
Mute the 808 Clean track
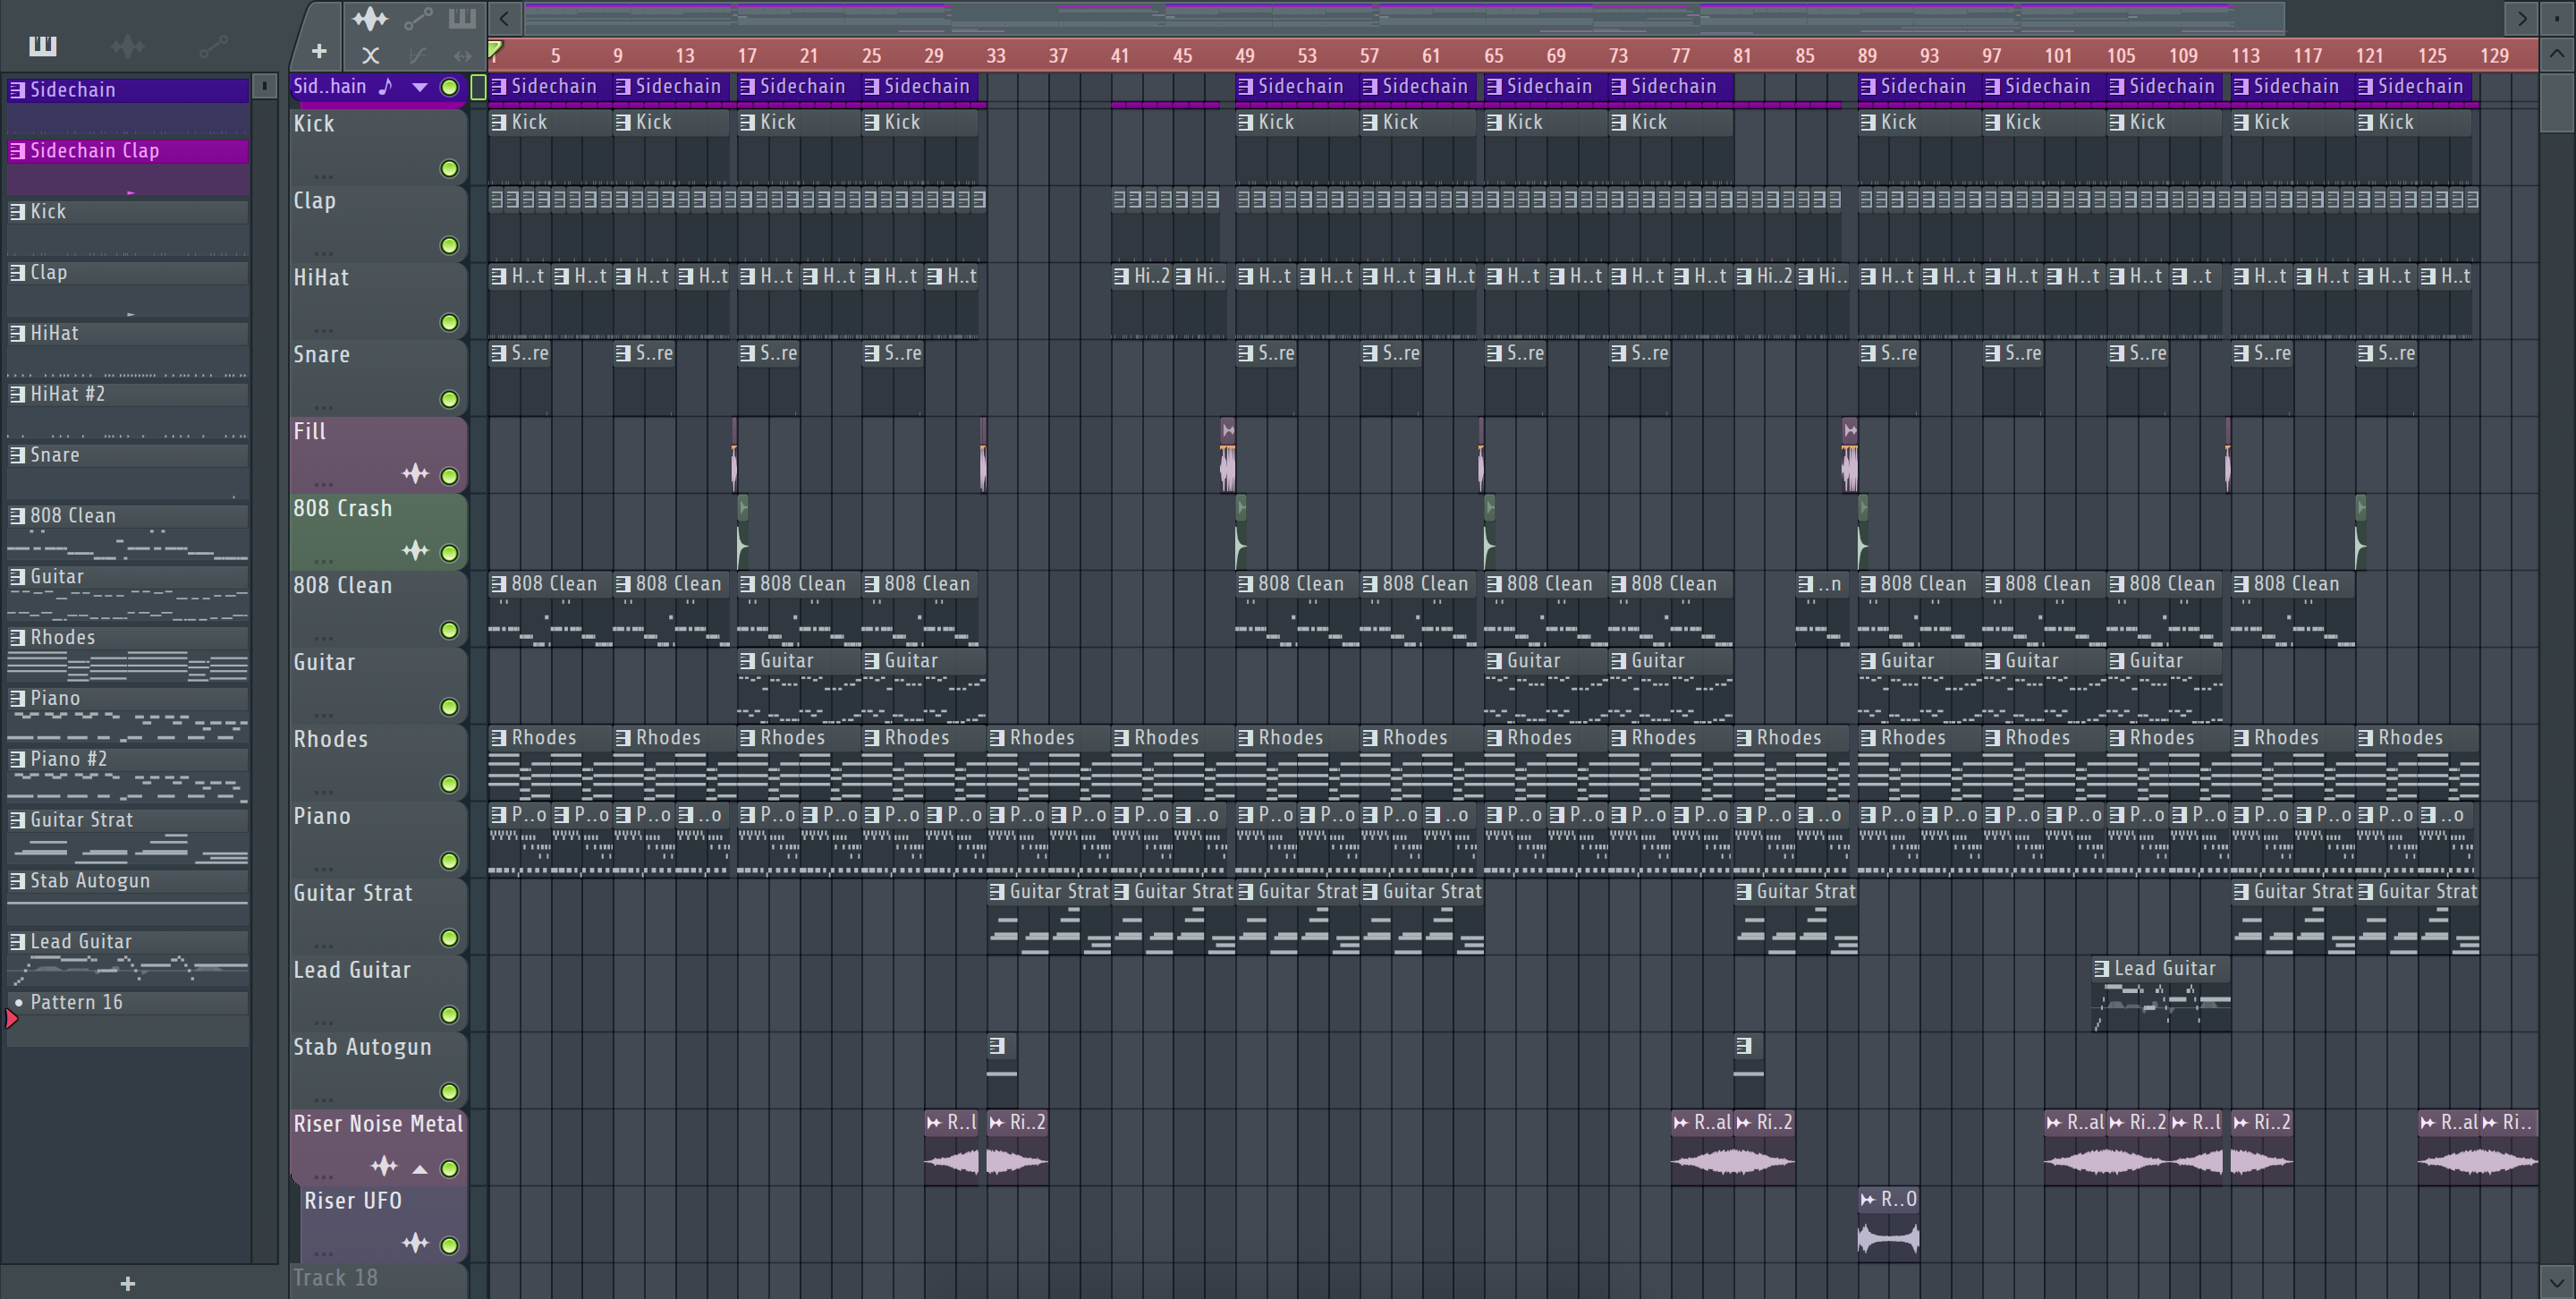coord(449,631)
